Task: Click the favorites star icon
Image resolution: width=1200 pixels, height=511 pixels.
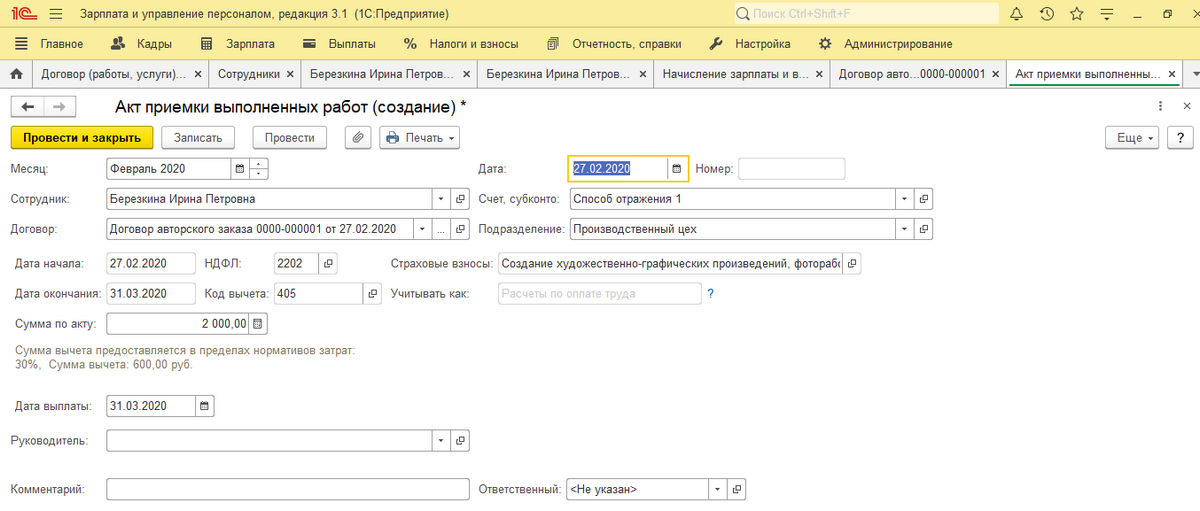Action: tap(1076, 14)
